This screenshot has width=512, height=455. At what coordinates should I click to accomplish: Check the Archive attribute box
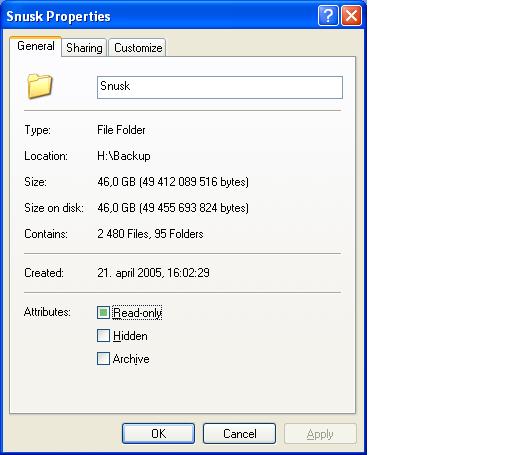(x=103, y=359)
